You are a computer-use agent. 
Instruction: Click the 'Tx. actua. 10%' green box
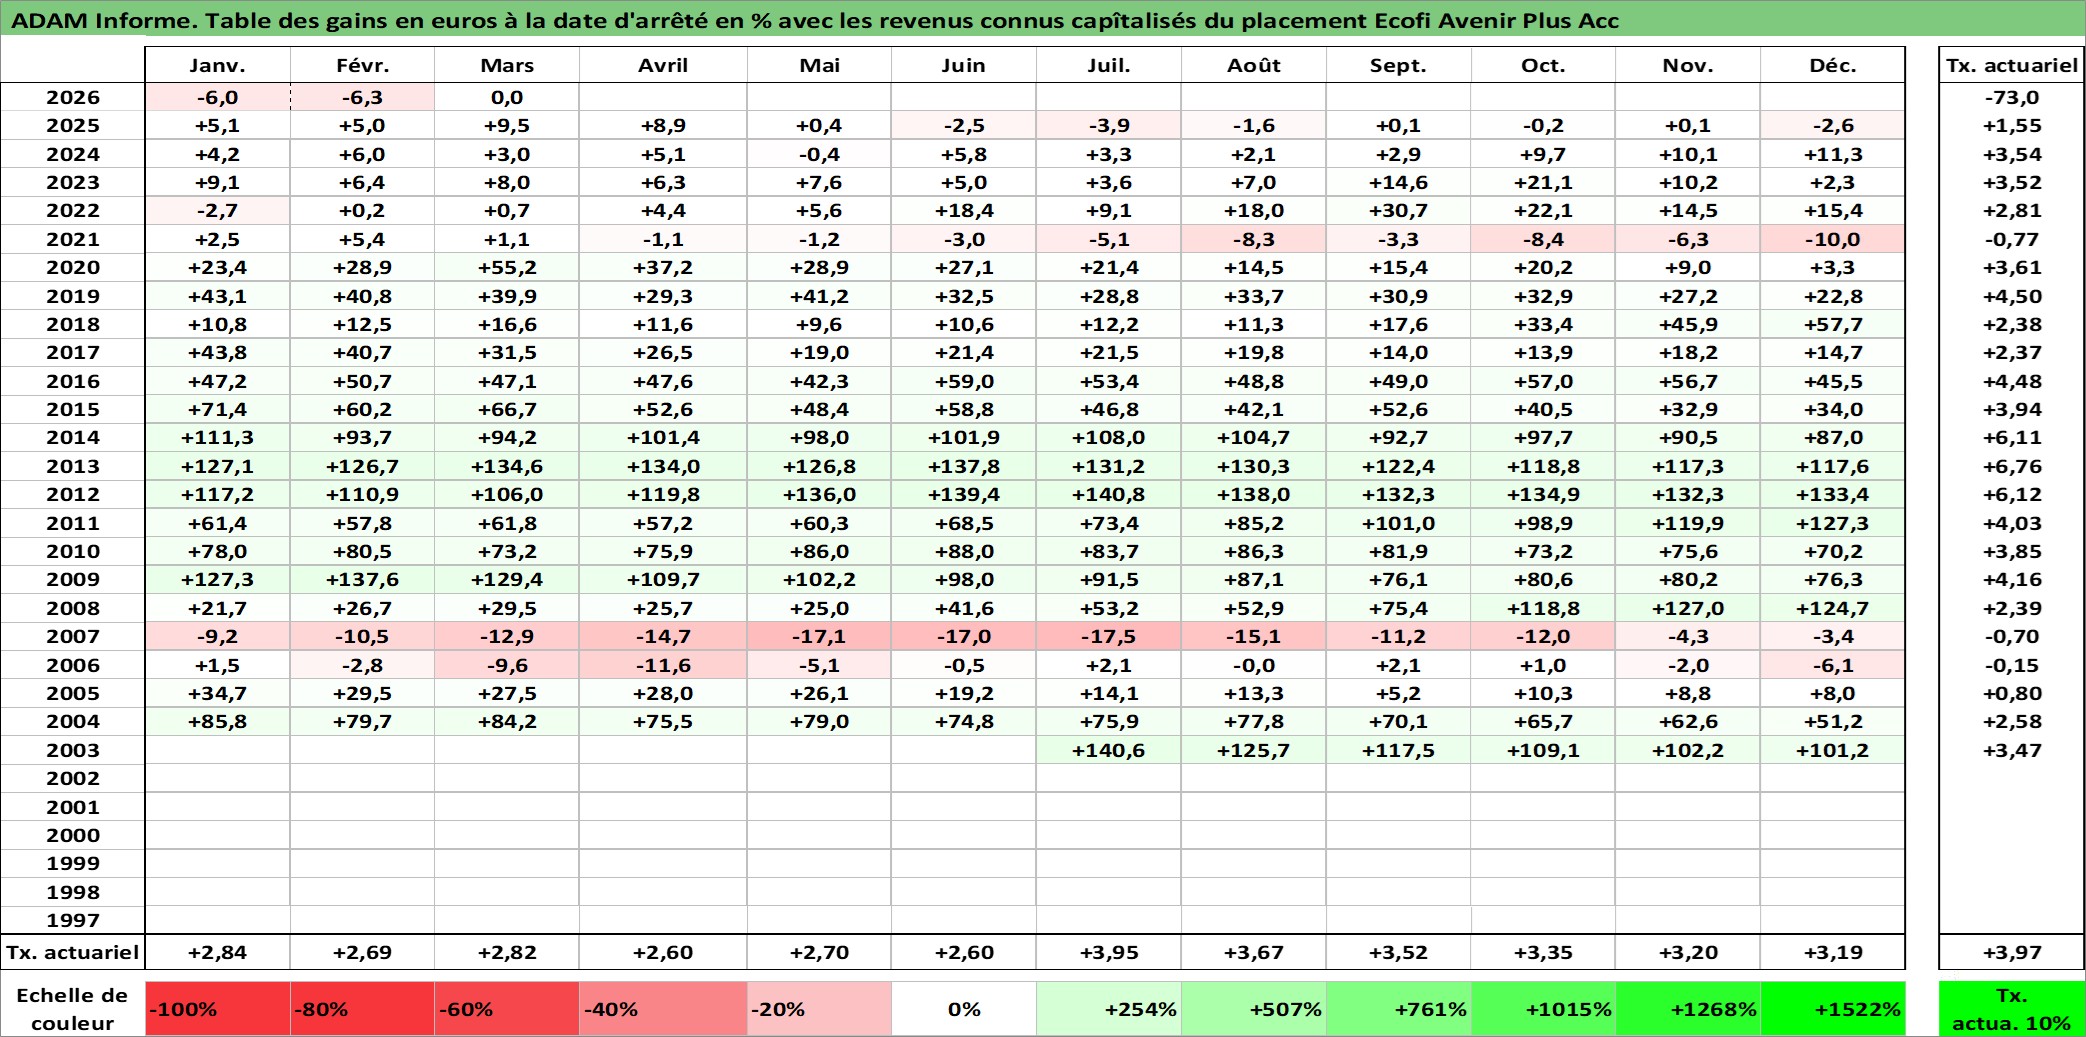coord(2012,1008)
